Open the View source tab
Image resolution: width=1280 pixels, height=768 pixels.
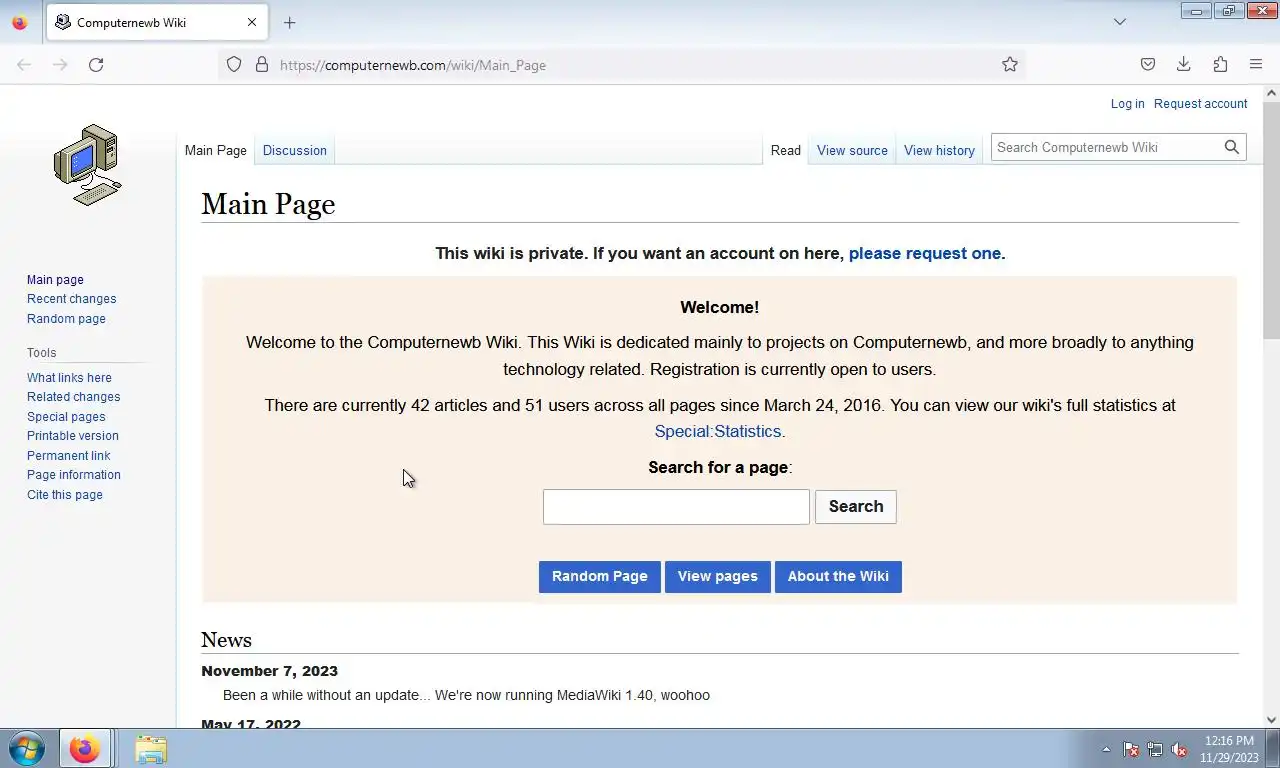point(852,150)
